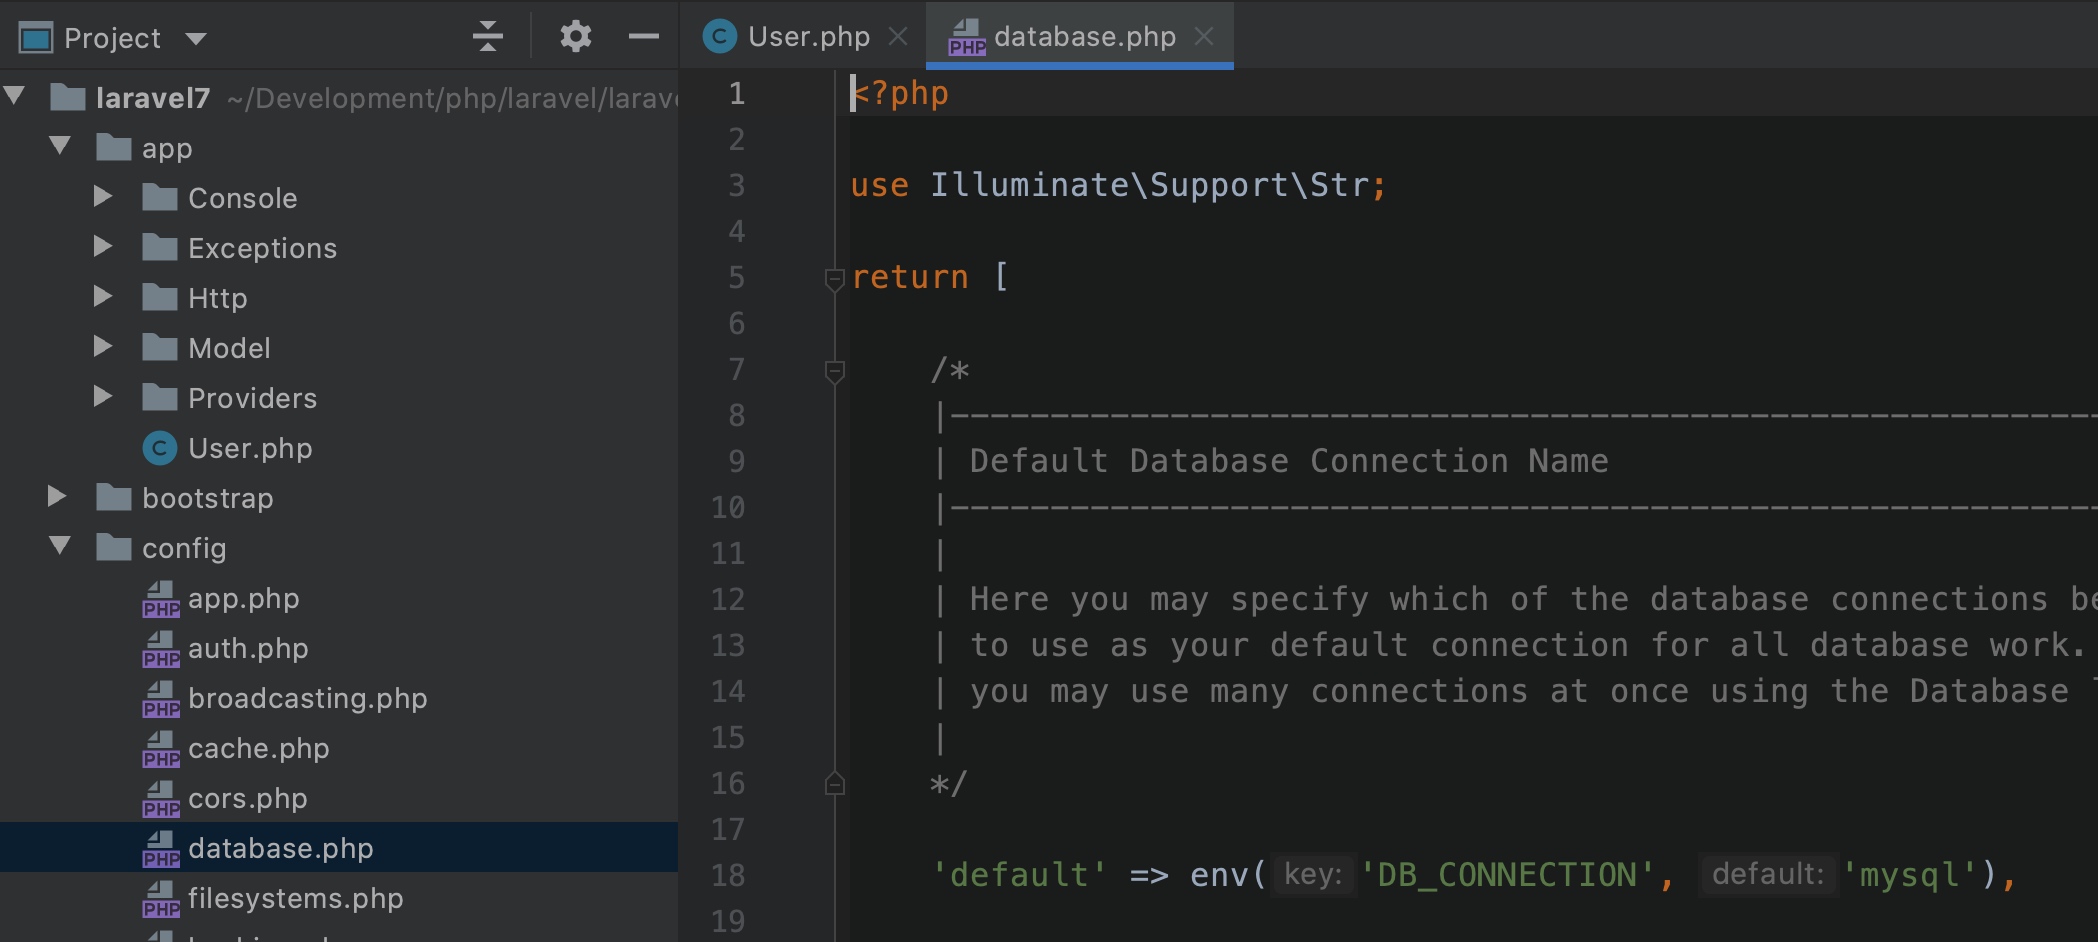The image size is (2098, 942).
Task: Click the Http folder icon
Action: [x=160, y=297]
